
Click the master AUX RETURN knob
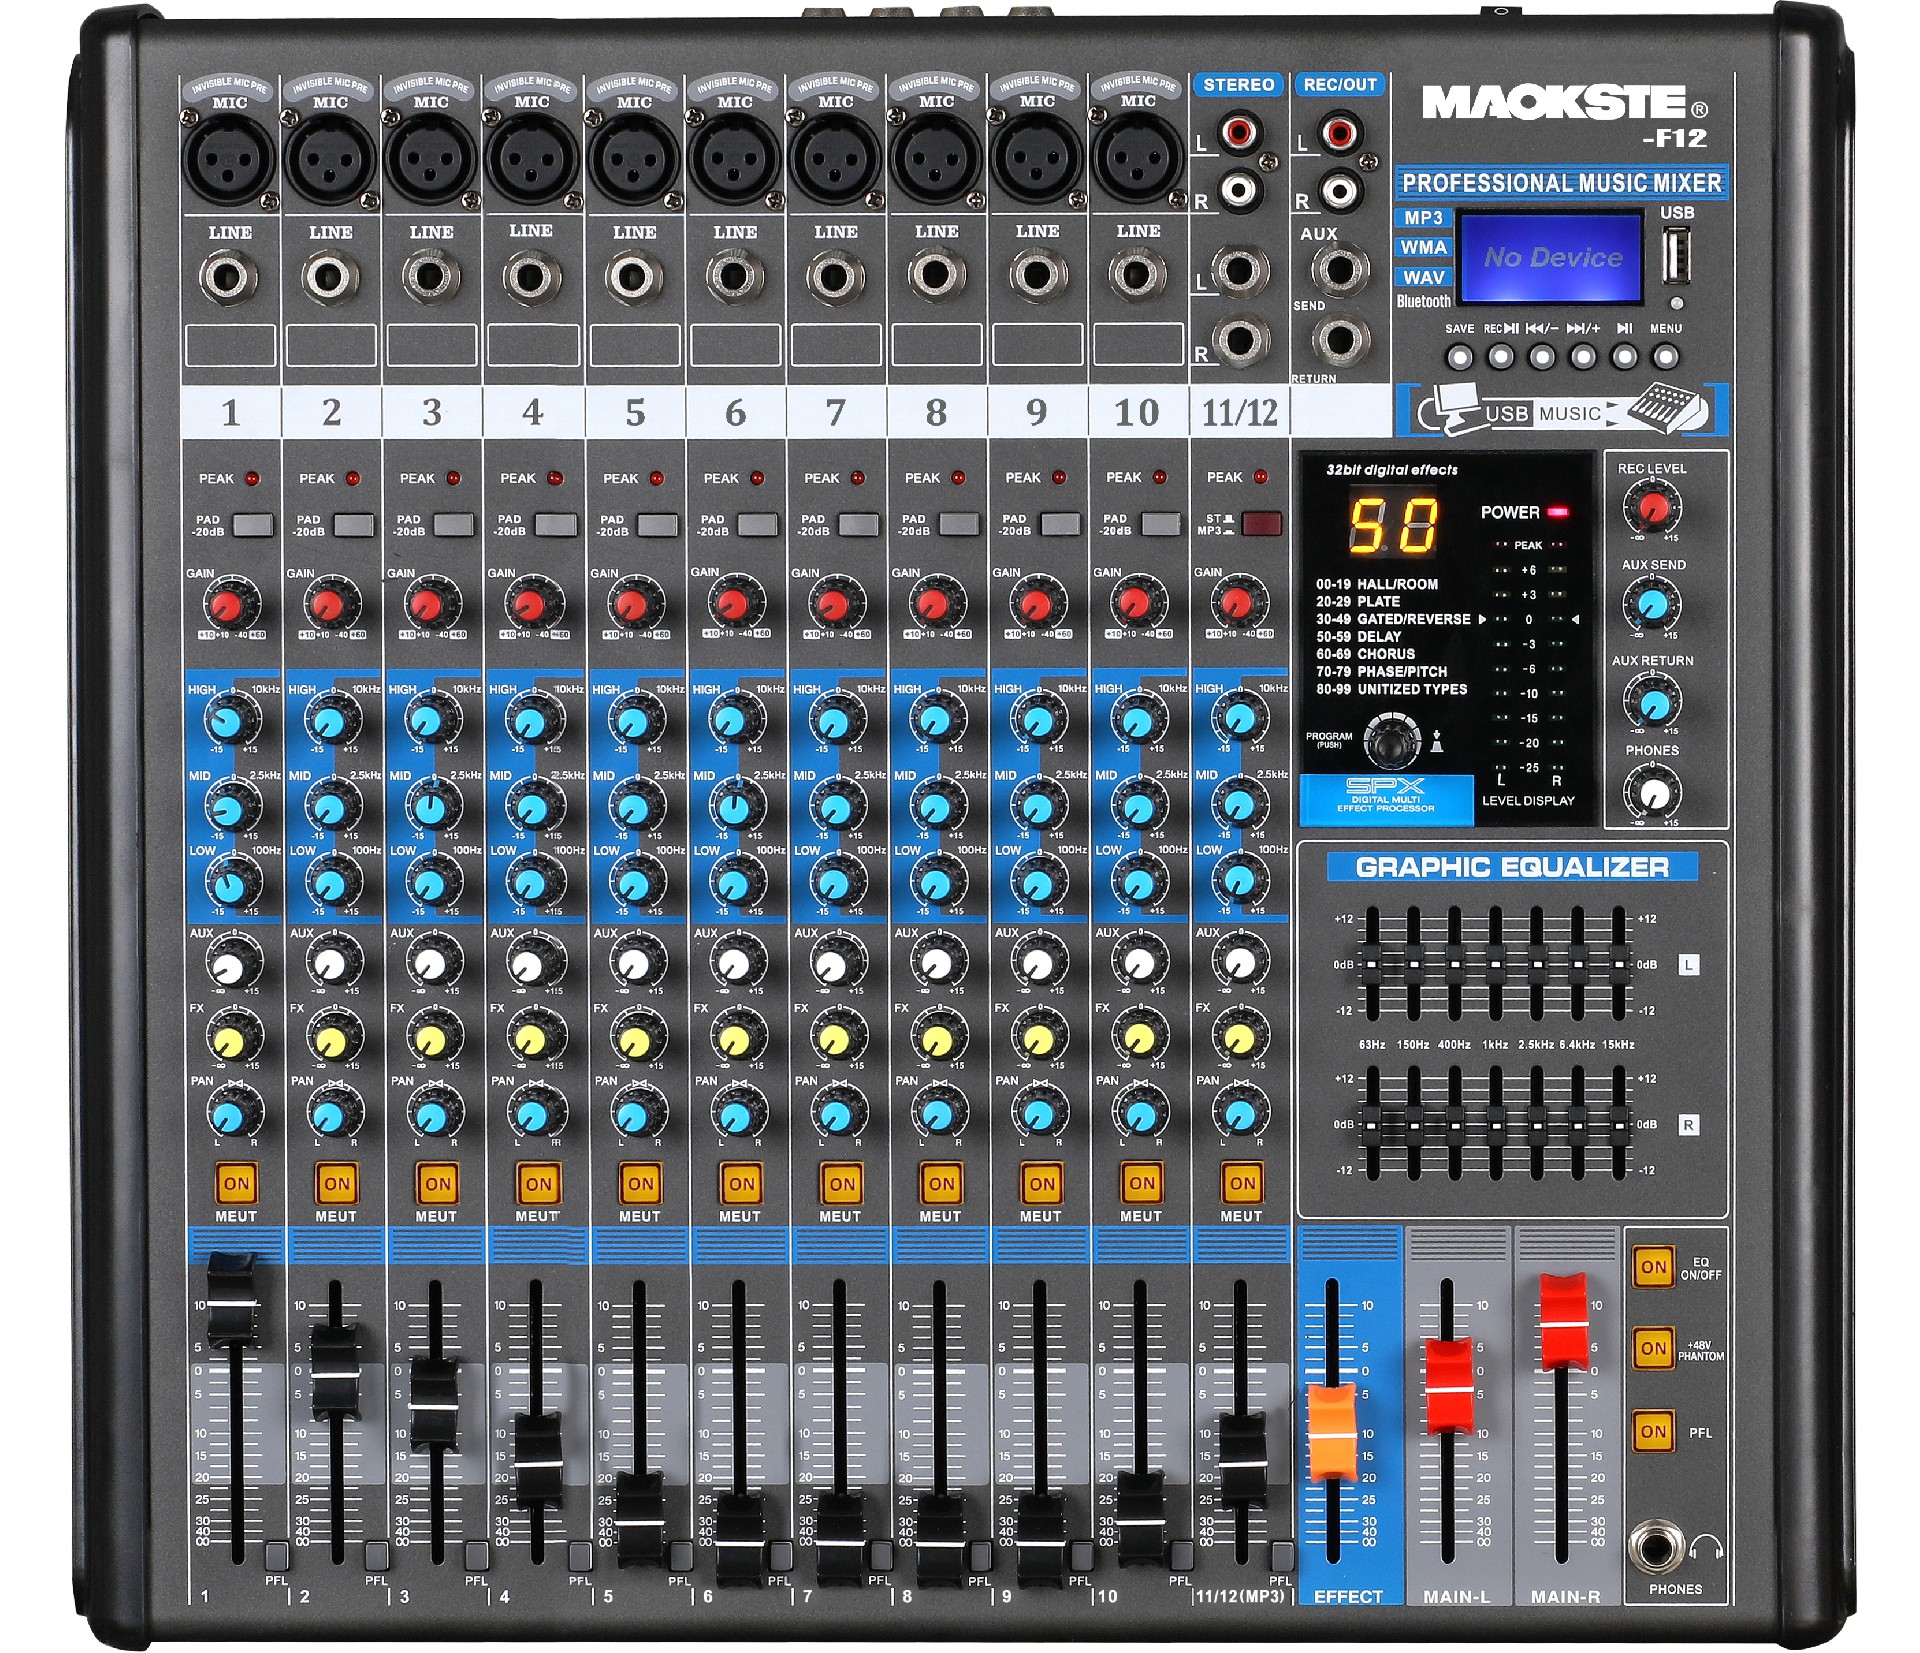[1652, 703]
